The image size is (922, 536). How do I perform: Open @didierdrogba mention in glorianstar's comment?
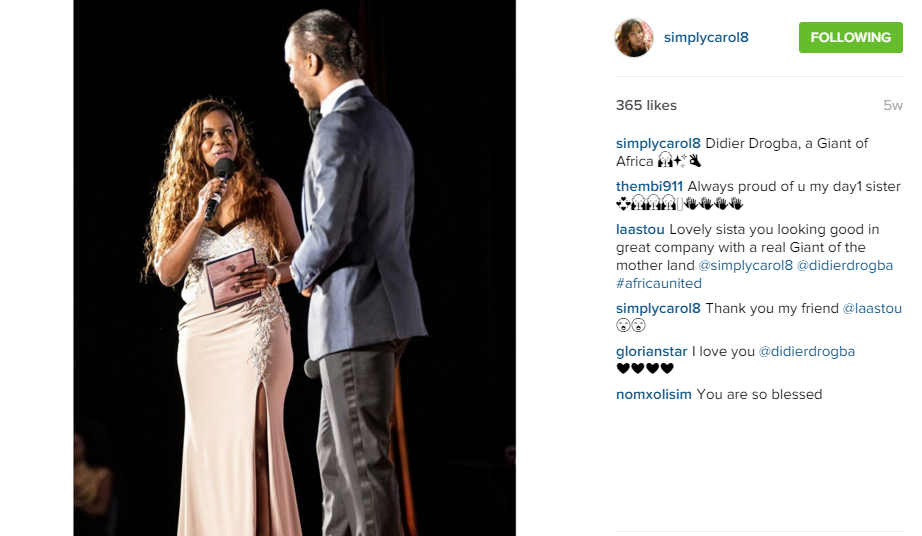coord(807,351)
